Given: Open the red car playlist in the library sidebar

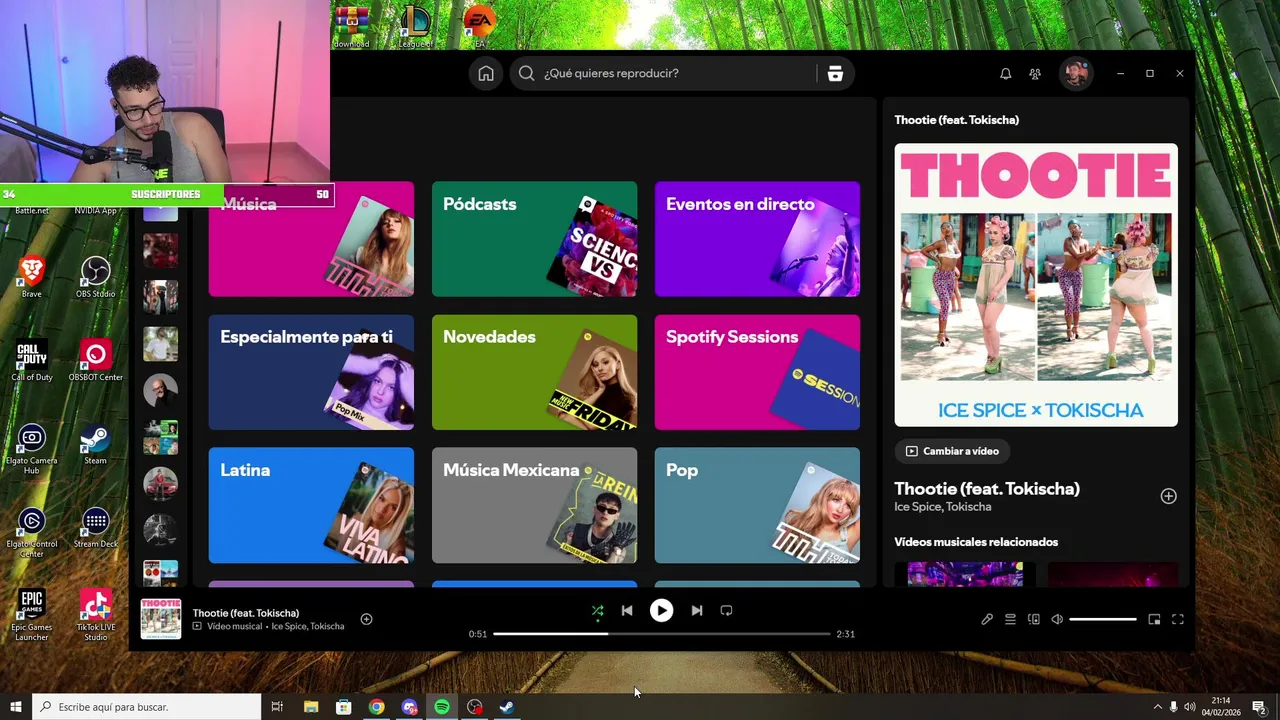Looking at the screenshot, I should pos(160,484).
